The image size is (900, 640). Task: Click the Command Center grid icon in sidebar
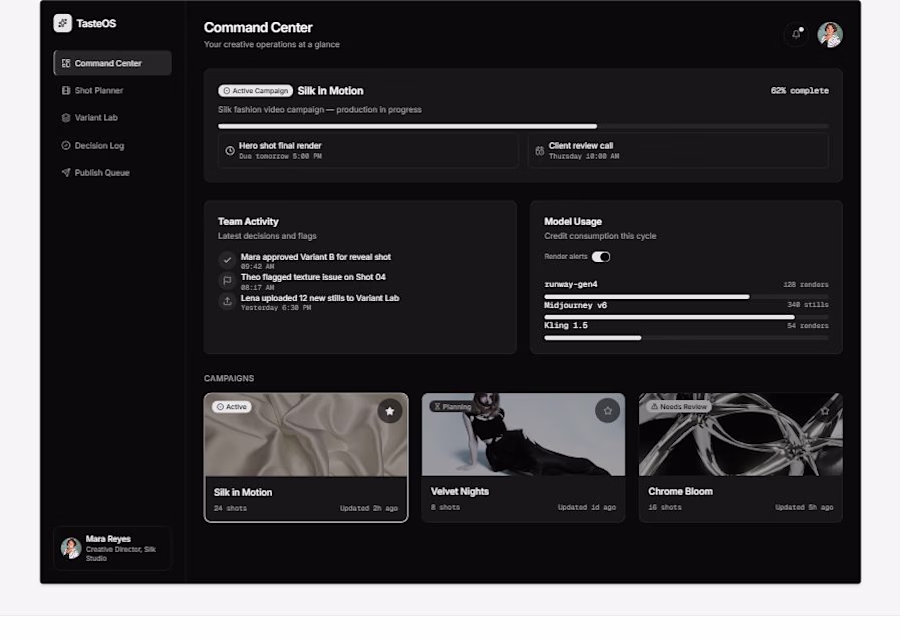click(x=66, y=63)
